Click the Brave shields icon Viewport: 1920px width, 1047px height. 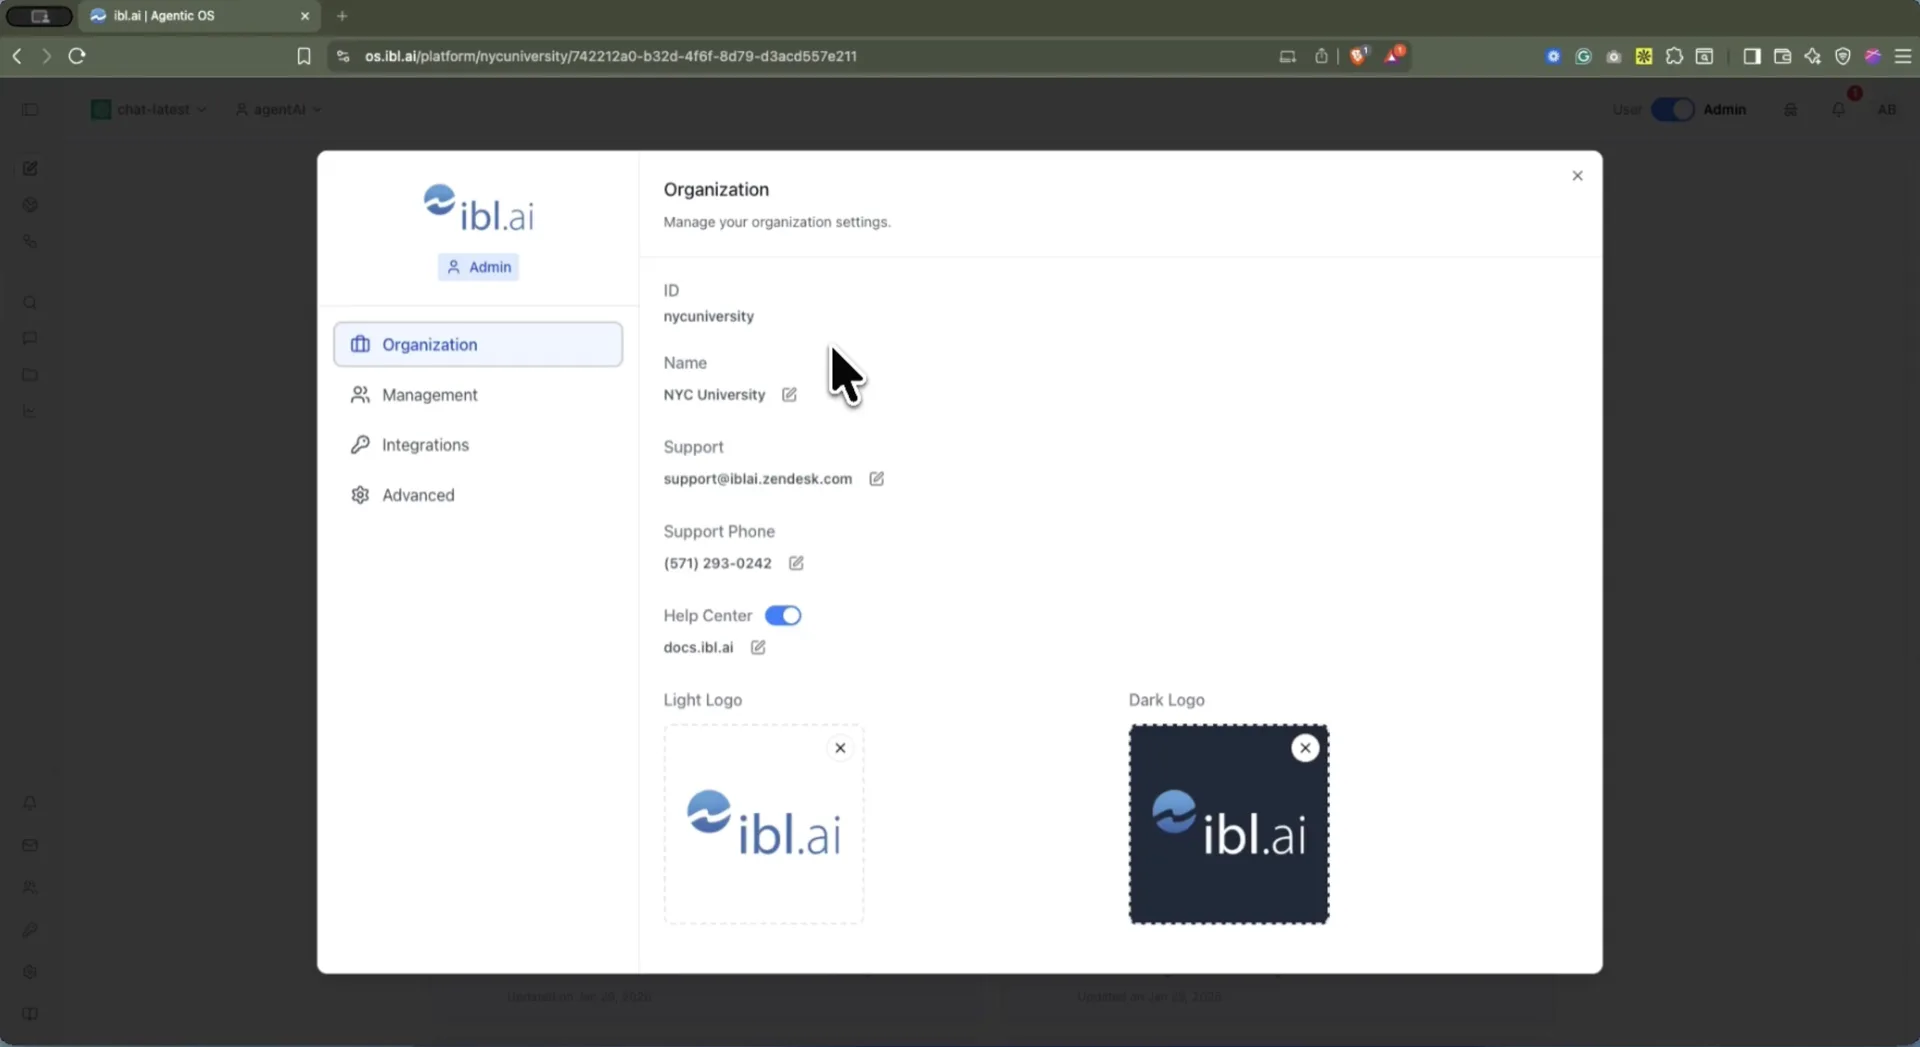click(x=1358, y=56)
